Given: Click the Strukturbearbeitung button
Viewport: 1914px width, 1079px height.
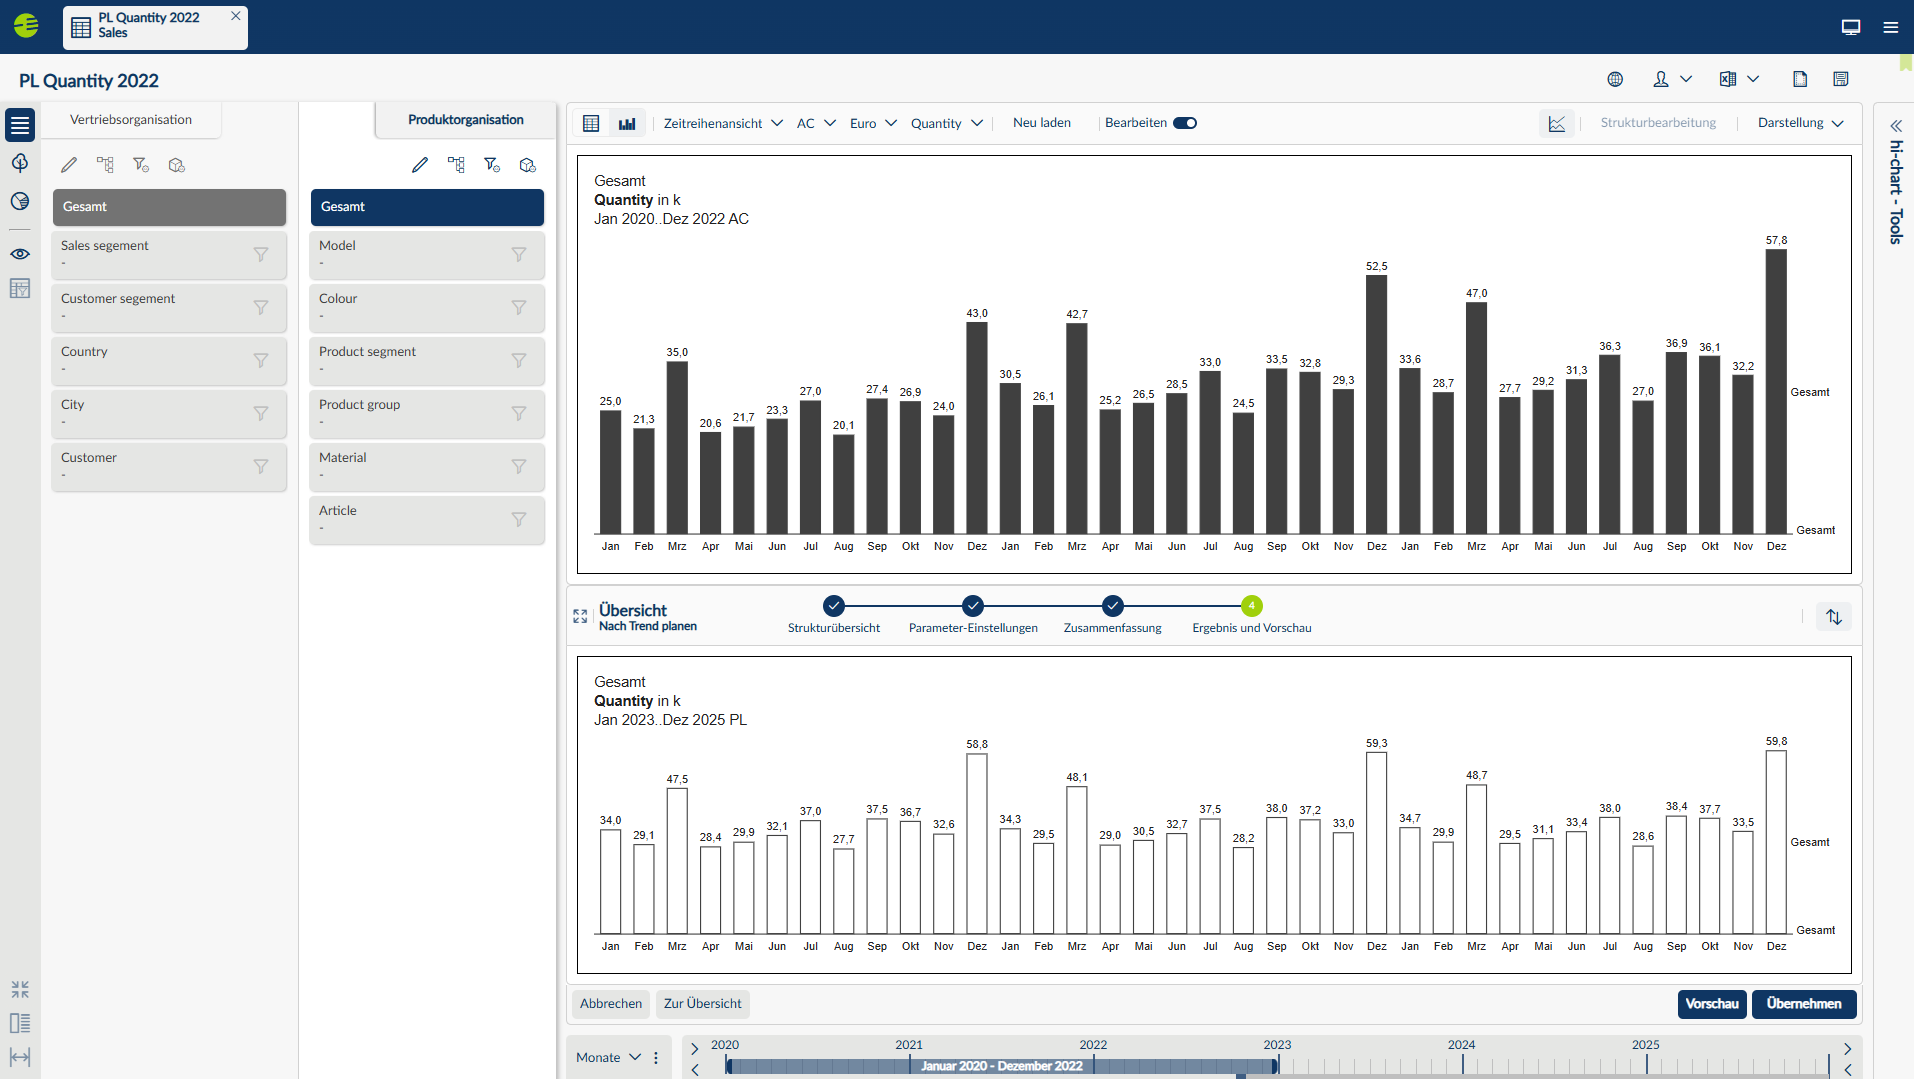Looking at the screenshot, I should 1658,123.
